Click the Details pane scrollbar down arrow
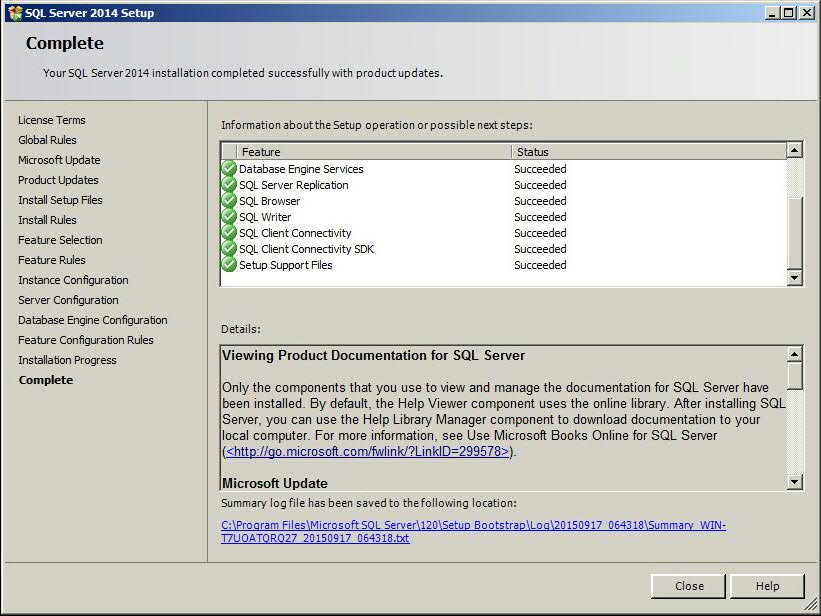The image size is (821, 616). coord(796,481)
